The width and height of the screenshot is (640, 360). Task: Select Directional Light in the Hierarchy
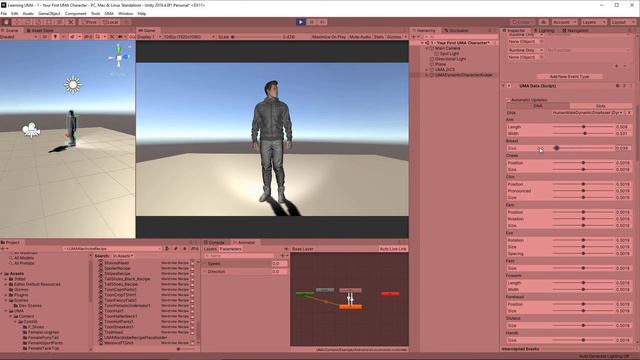click(x=451, y=59)
